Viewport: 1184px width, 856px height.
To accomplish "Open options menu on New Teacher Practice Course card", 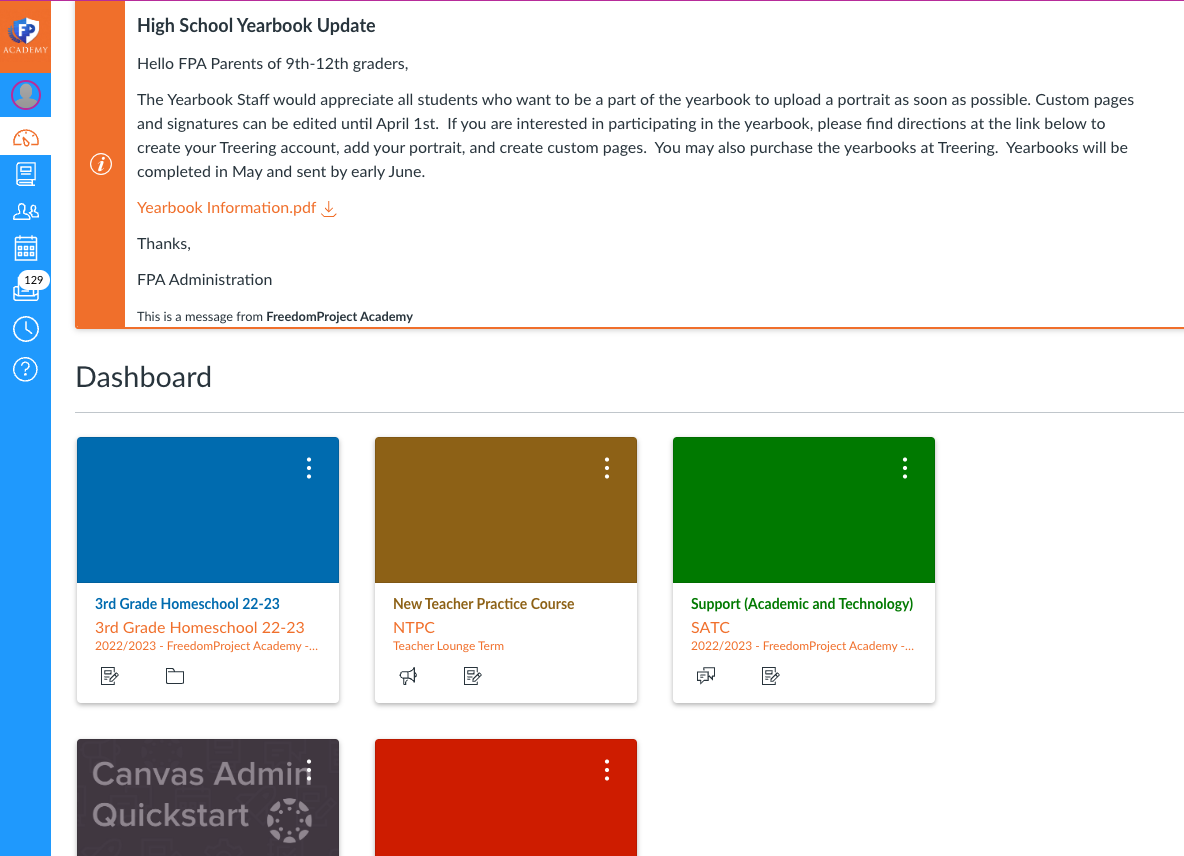I will (x=607, y=468).
